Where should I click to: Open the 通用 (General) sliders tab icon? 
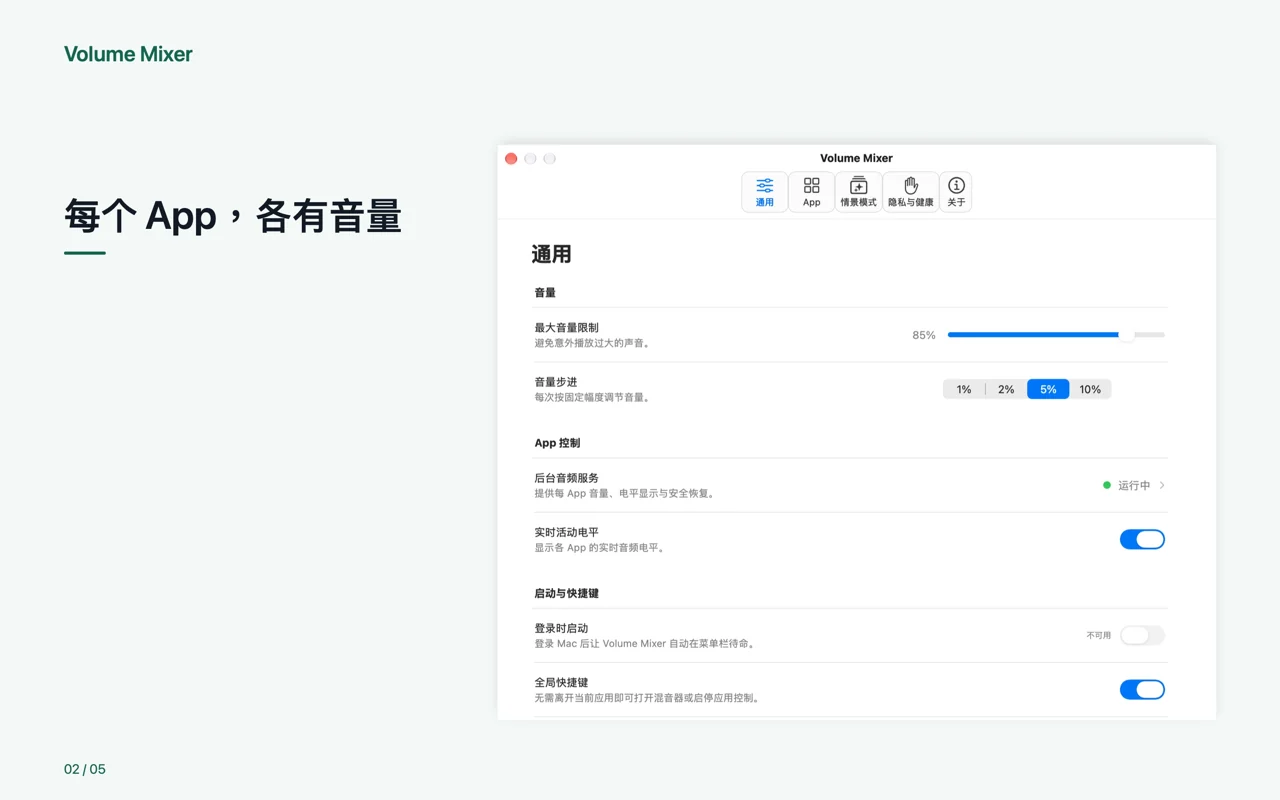765,192
